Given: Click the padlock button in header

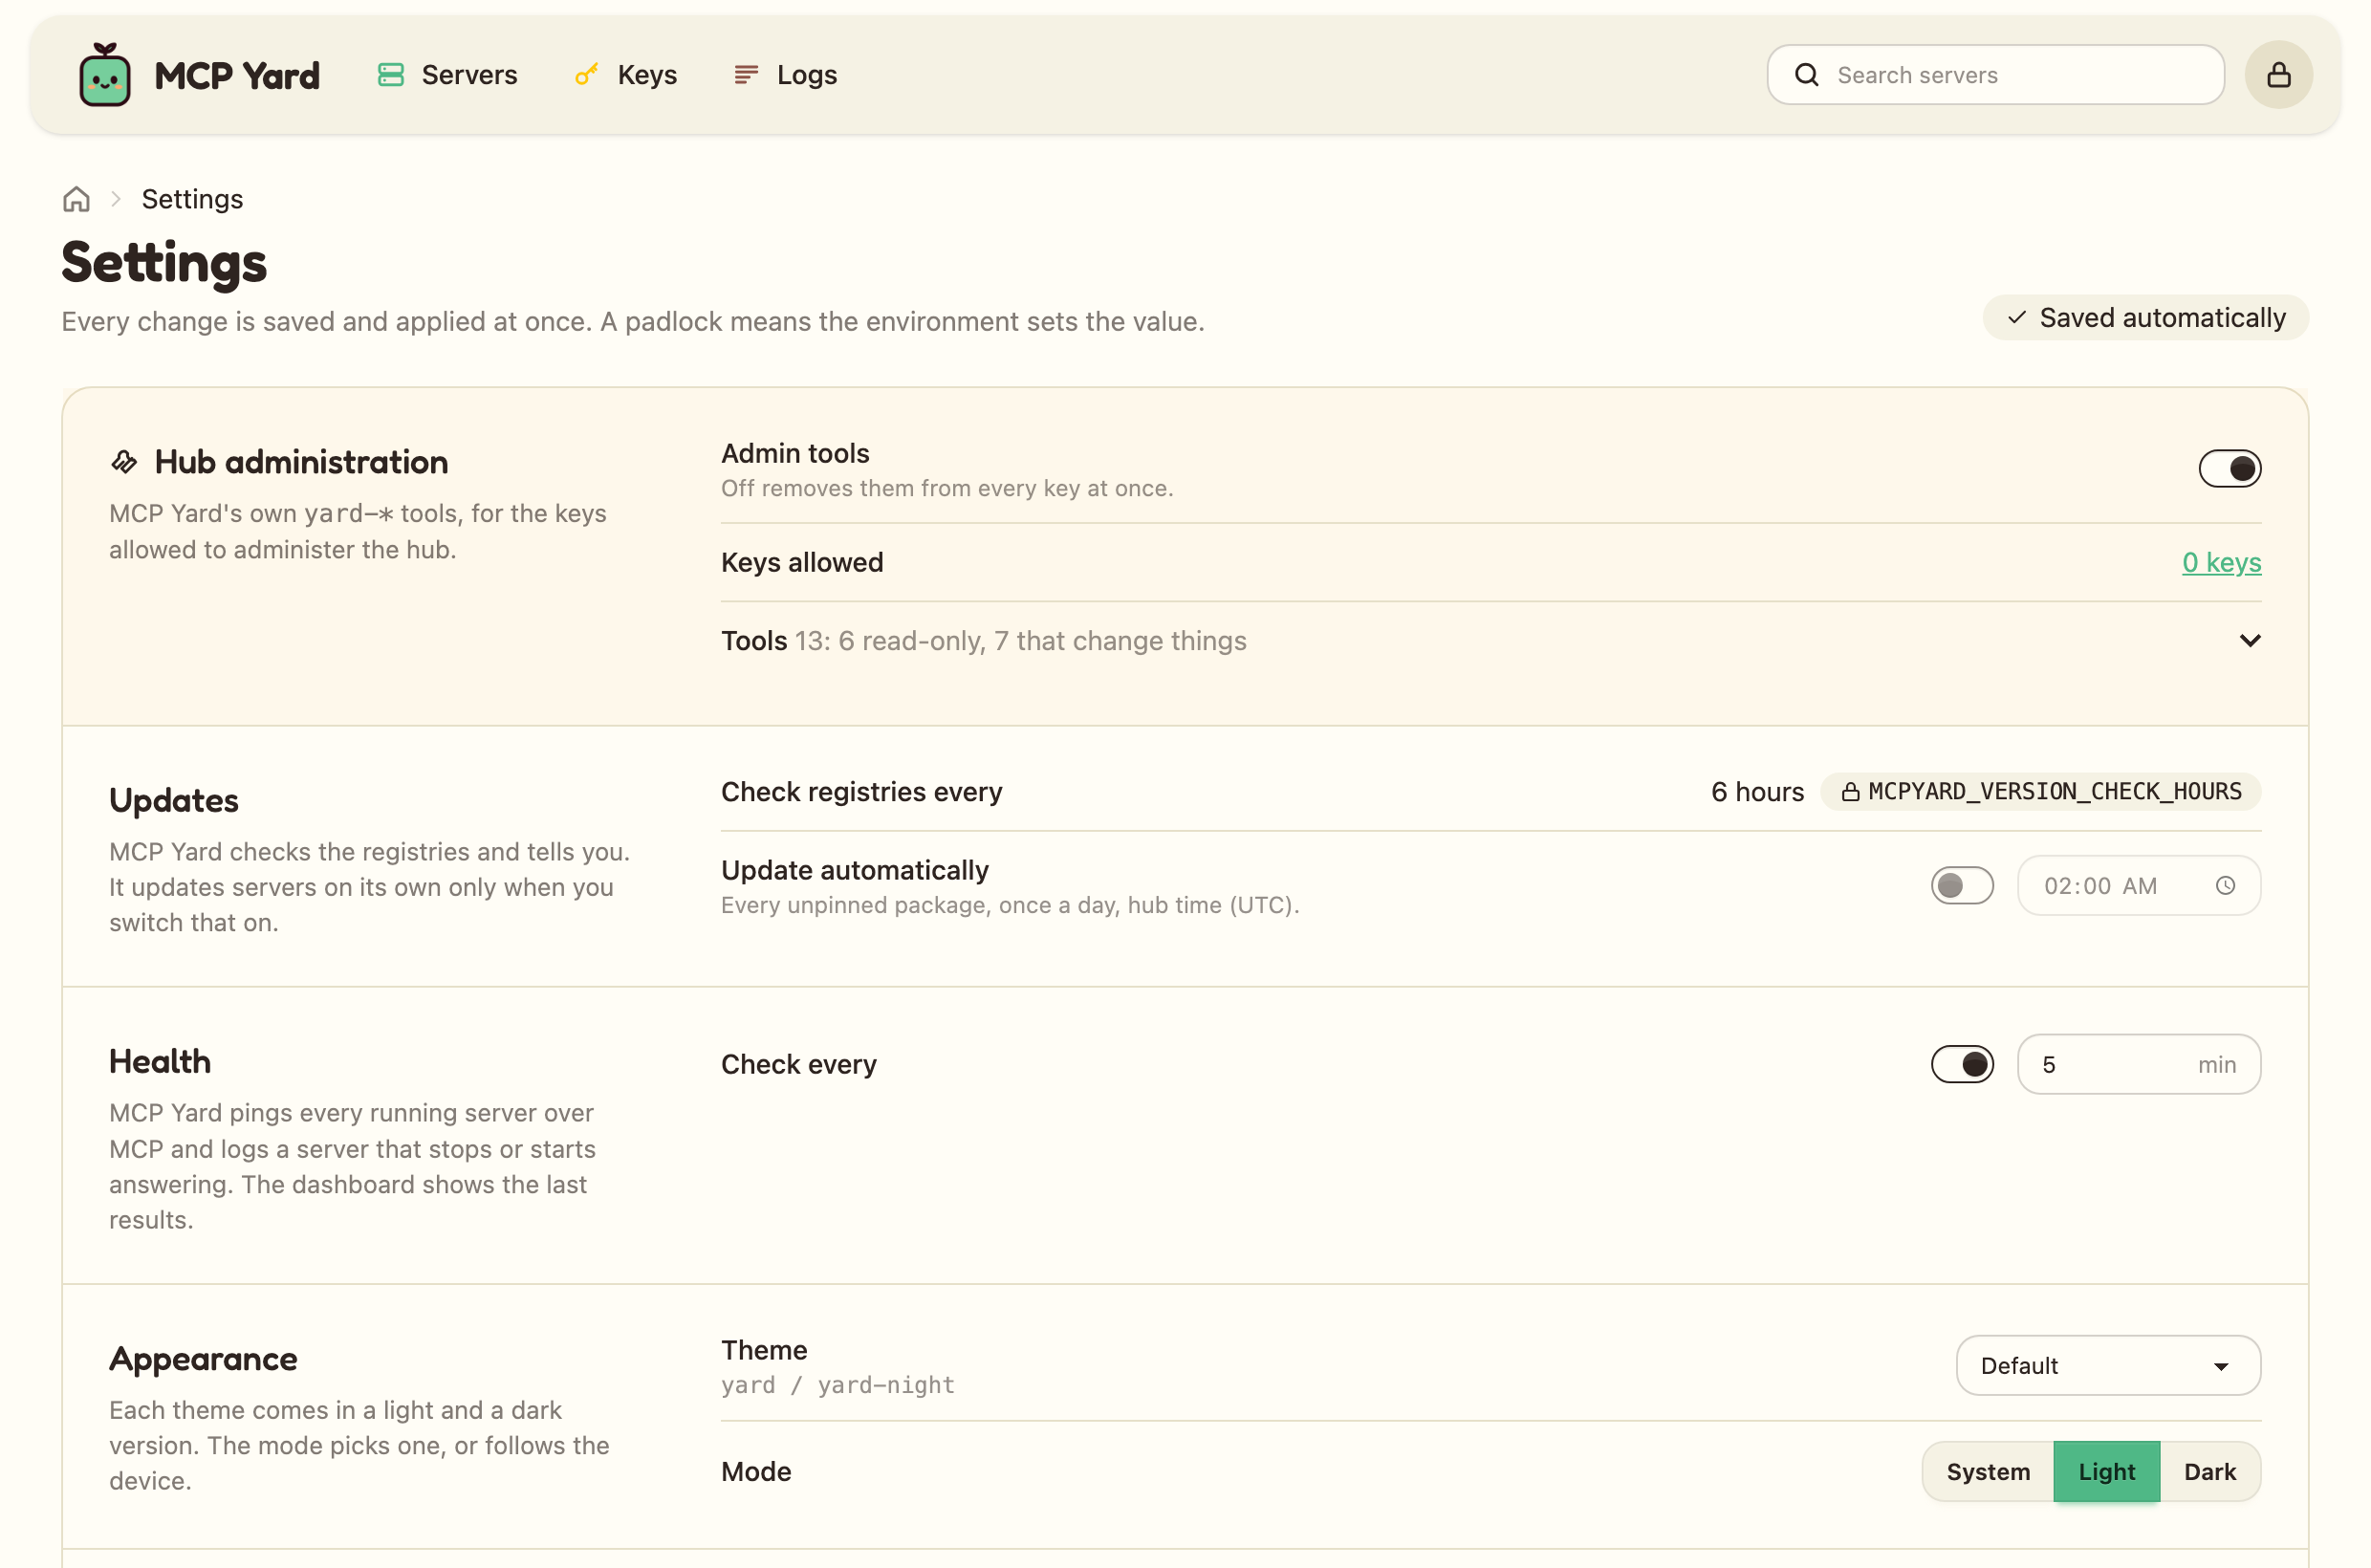Looking at the screenshot, I should [2279, 75].
